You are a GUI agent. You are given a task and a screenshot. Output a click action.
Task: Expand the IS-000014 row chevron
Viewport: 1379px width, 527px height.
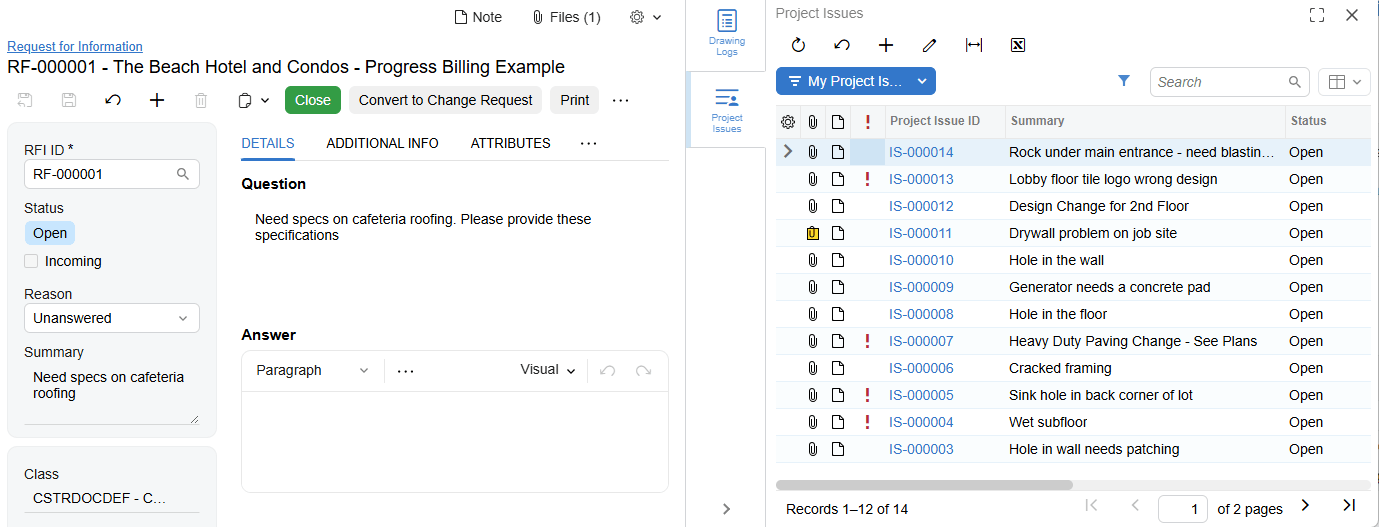click(788, 152)
